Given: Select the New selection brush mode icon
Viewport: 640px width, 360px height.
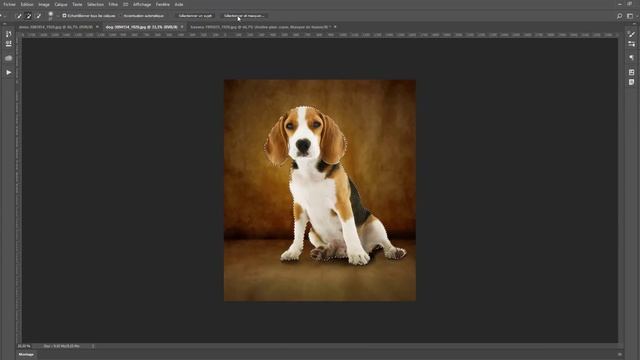Looking at the screenshot, I should pos(19,16).
